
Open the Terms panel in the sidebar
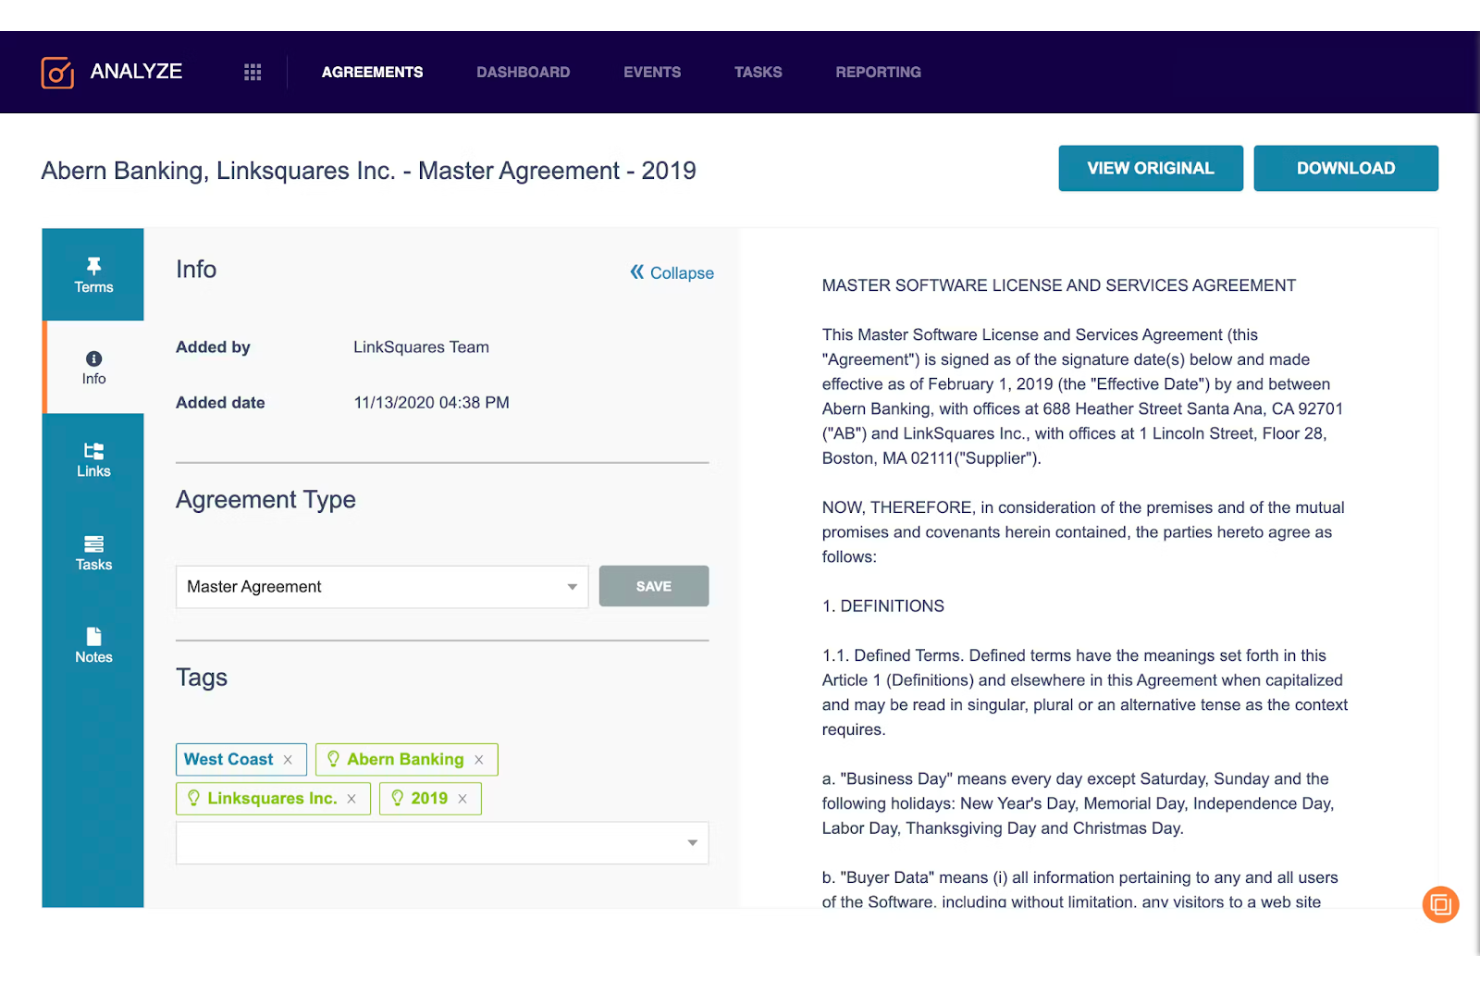coord(93,275)
